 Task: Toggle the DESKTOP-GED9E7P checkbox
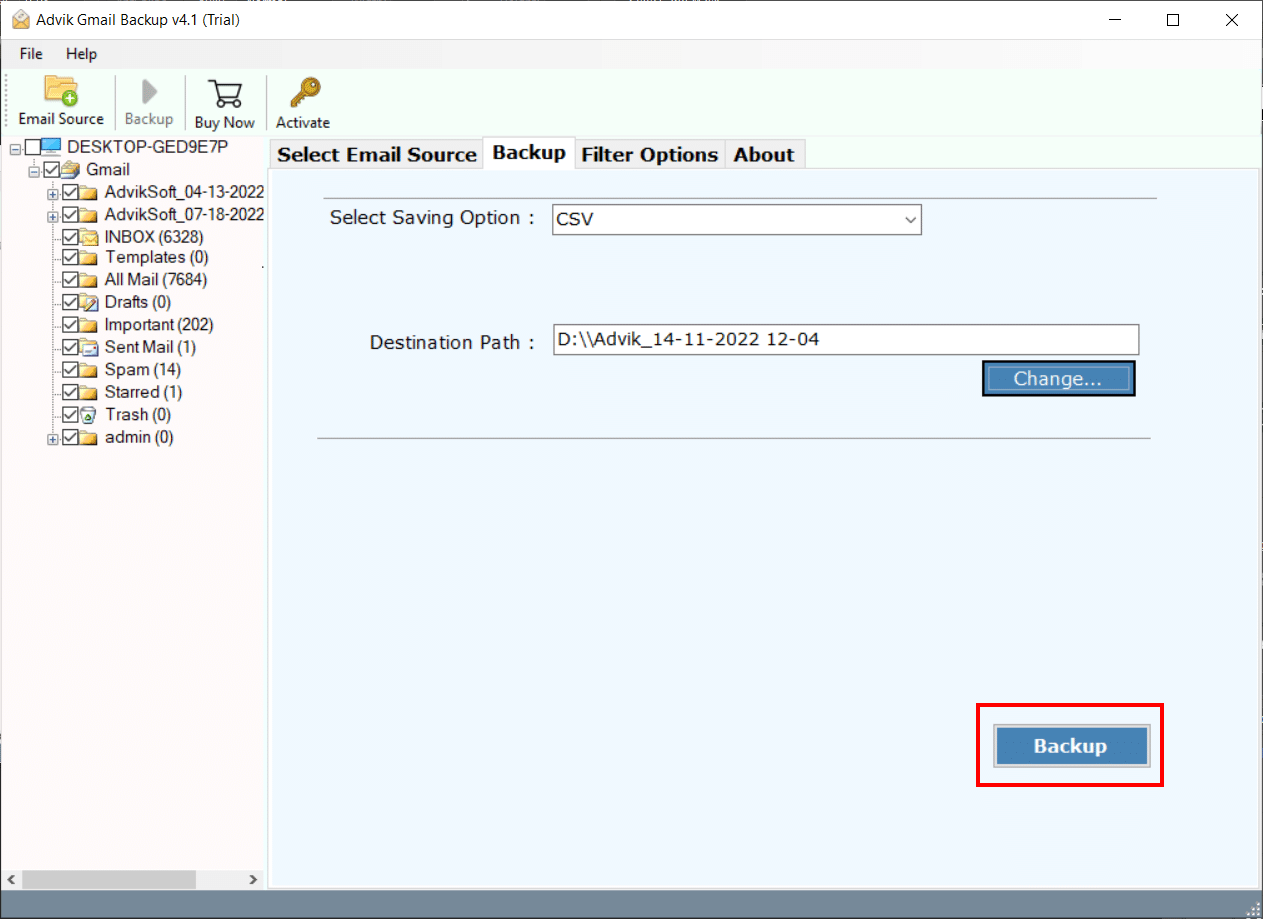[x=33, y=147]
